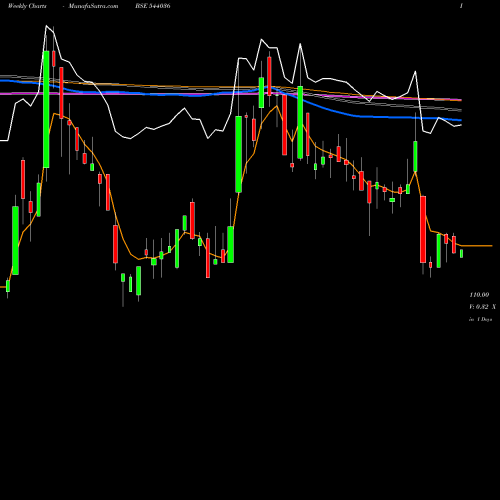This screenshot has width=500, height=500.
Task: Click the "BSE 544036" ticker label
Action: (153, 6)
